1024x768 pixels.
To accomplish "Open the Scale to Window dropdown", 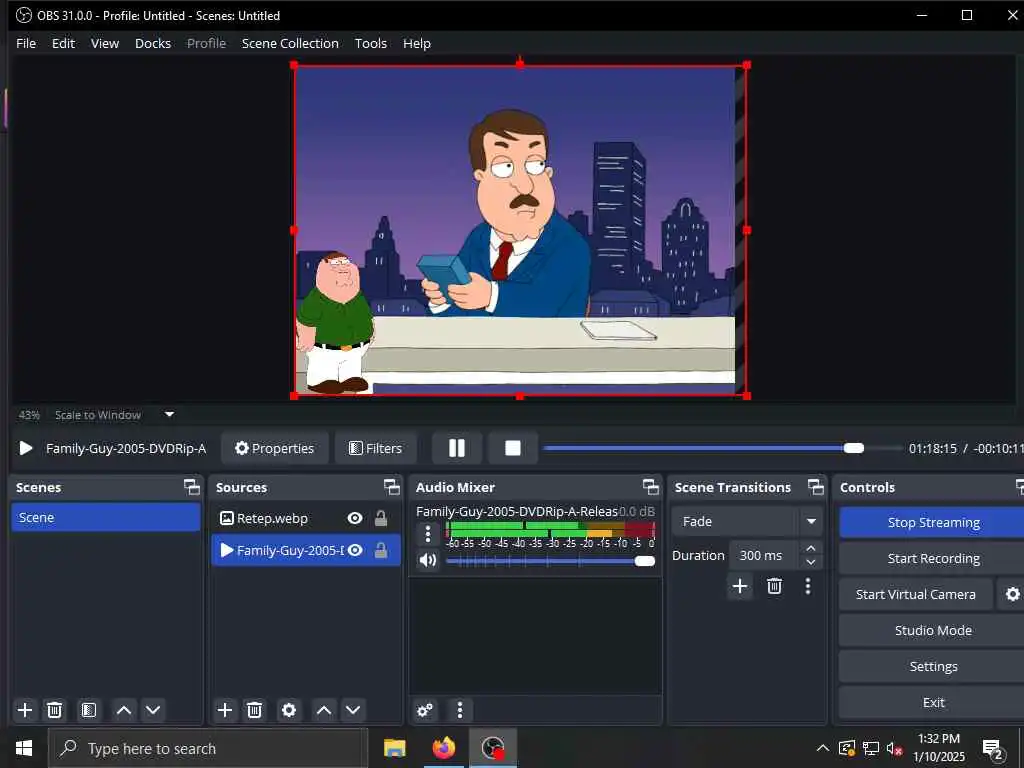I will (169, 414).
